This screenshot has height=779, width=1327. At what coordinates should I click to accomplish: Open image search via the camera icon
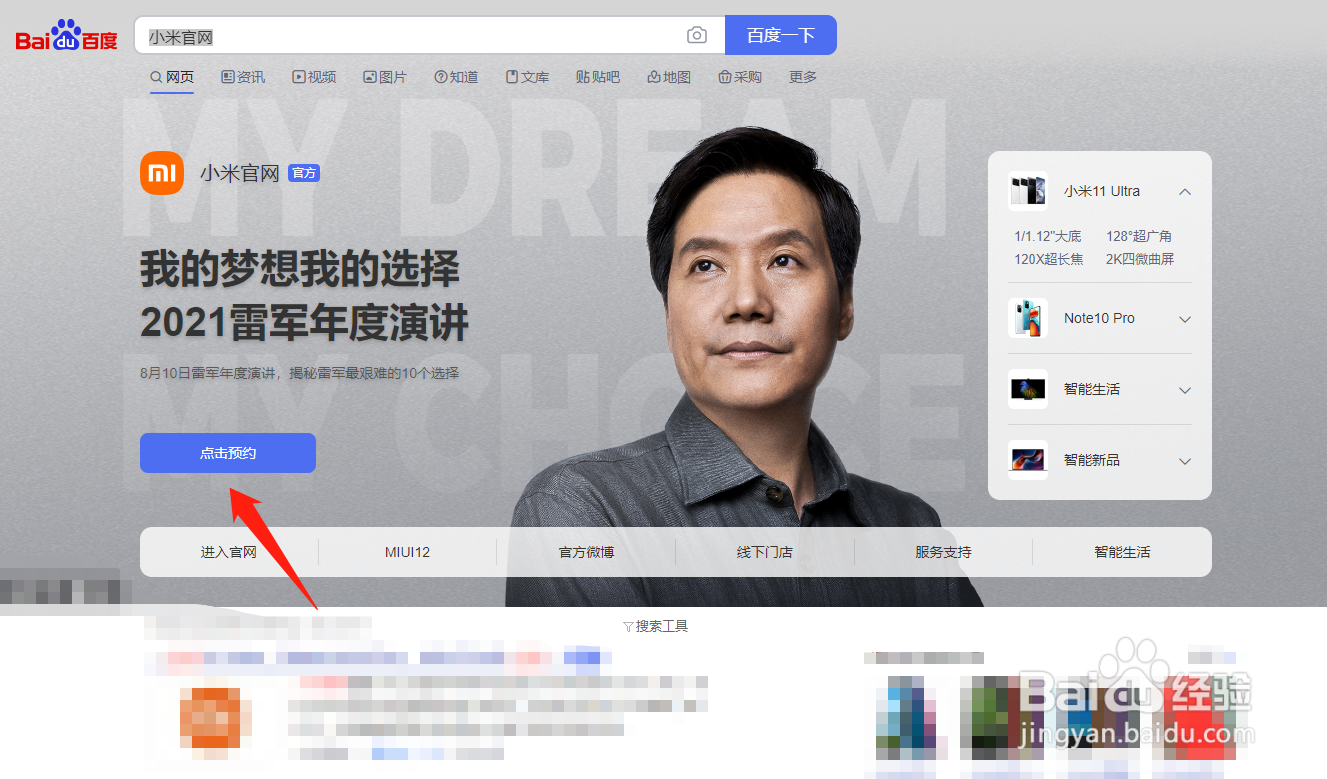pyautogui.click(x=697, y=34)
